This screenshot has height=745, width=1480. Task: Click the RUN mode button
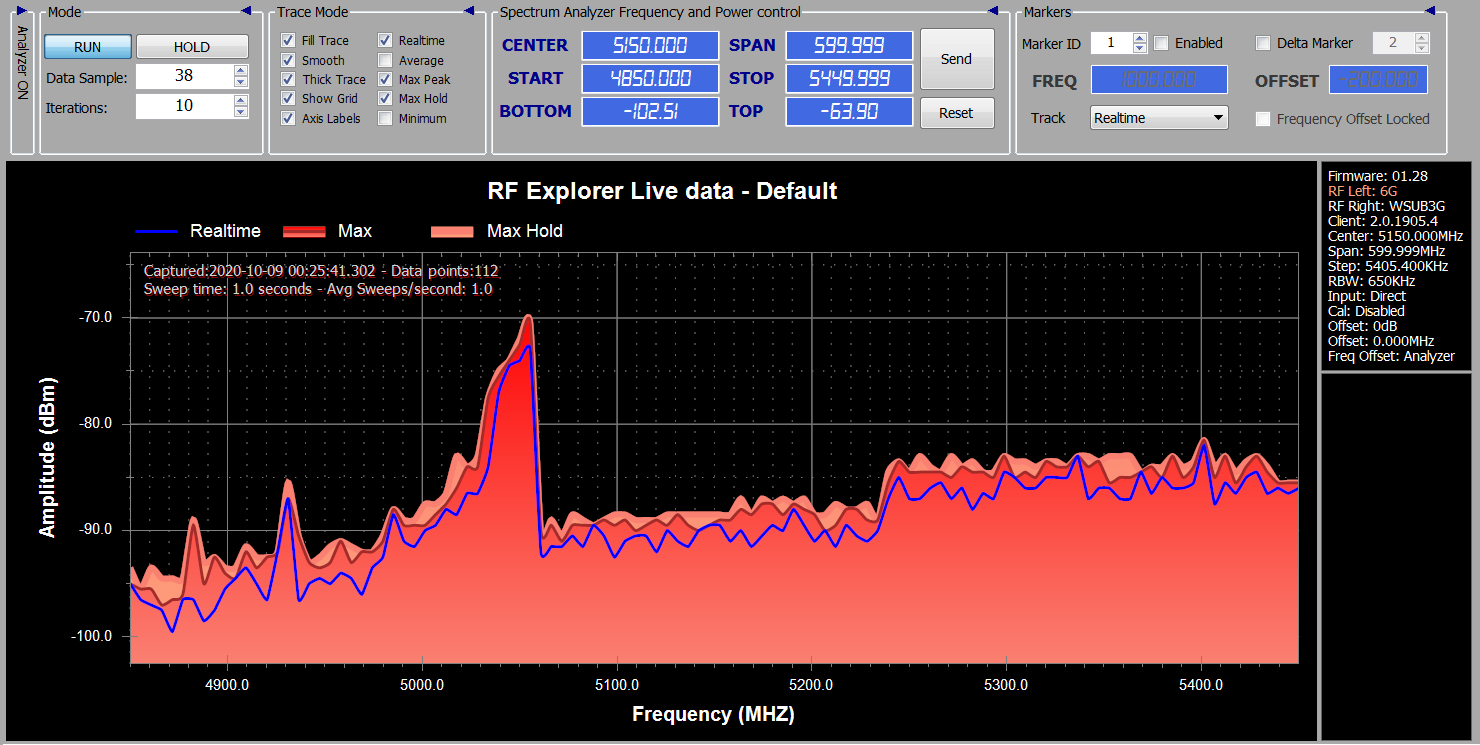tap(88, 47)
